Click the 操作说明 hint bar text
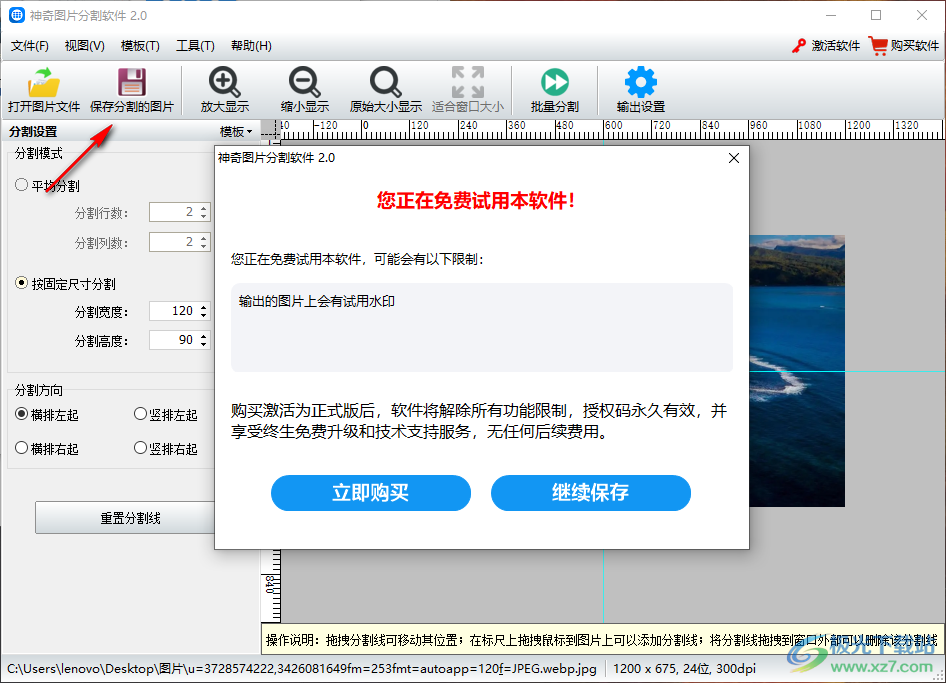Image resolution: width=946 pixels, height=683 pixels. 602,640
